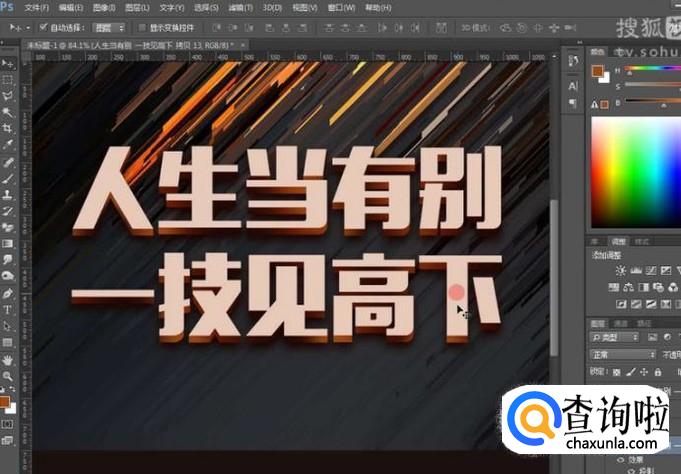Open the History panel icon
The image size is (681, 474).
pos(573,62)
